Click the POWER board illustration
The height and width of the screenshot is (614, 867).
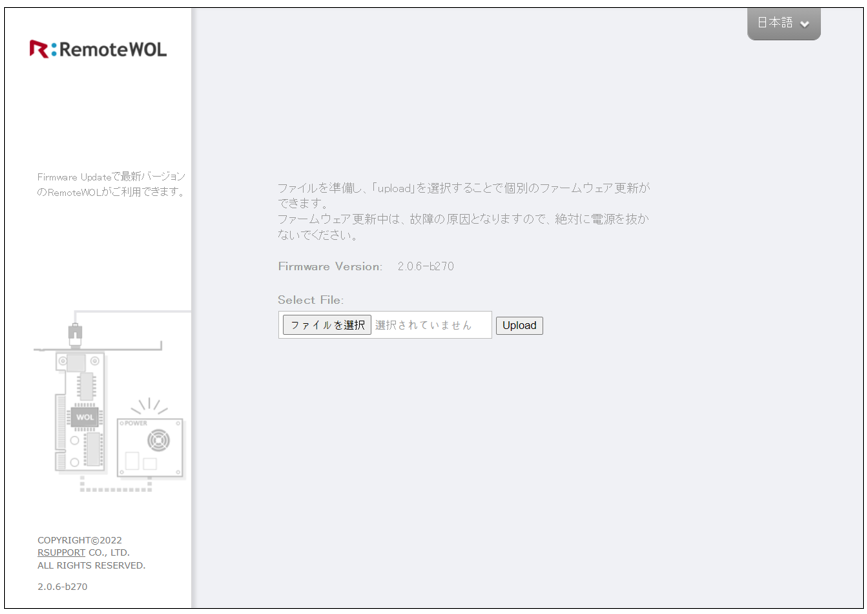tap(150, 447)
